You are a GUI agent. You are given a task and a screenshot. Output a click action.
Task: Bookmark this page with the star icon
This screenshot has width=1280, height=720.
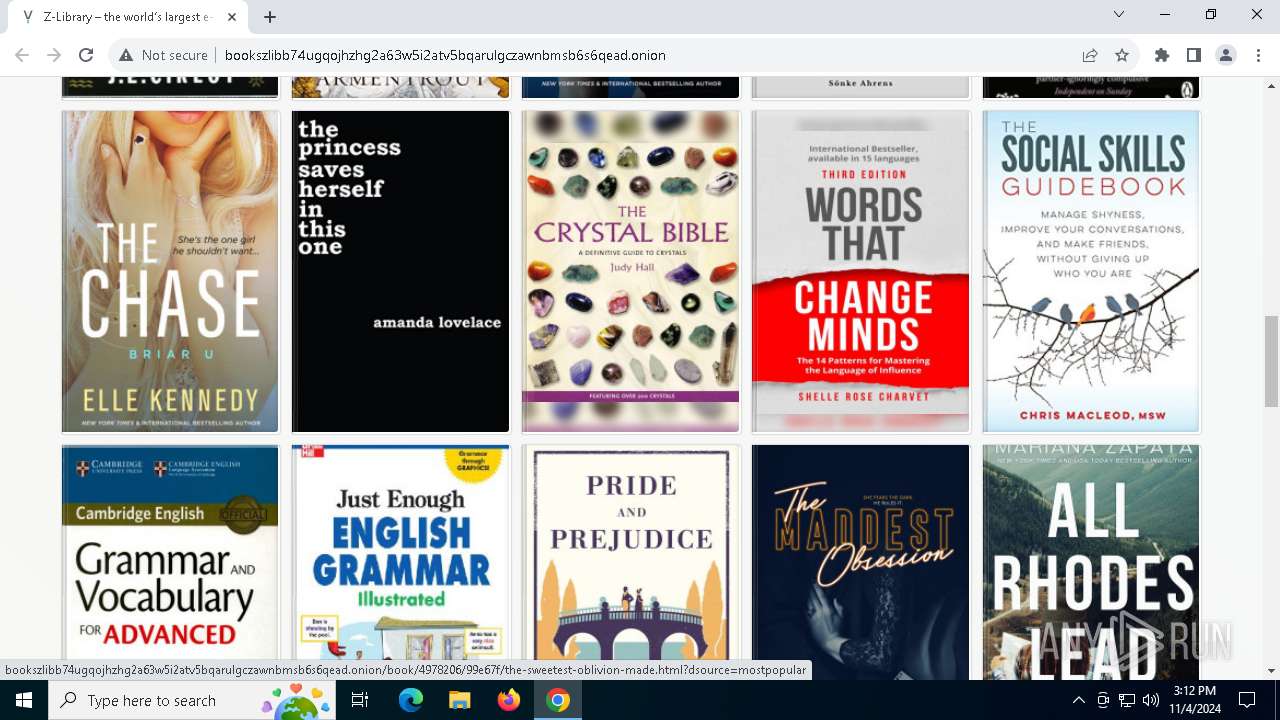[x=1122, y=55]
